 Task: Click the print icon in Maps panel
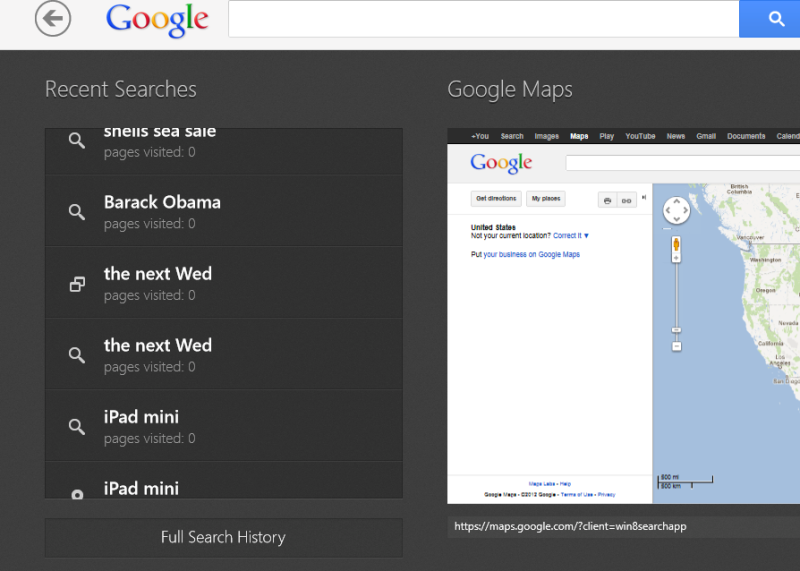tap(607, 201)
